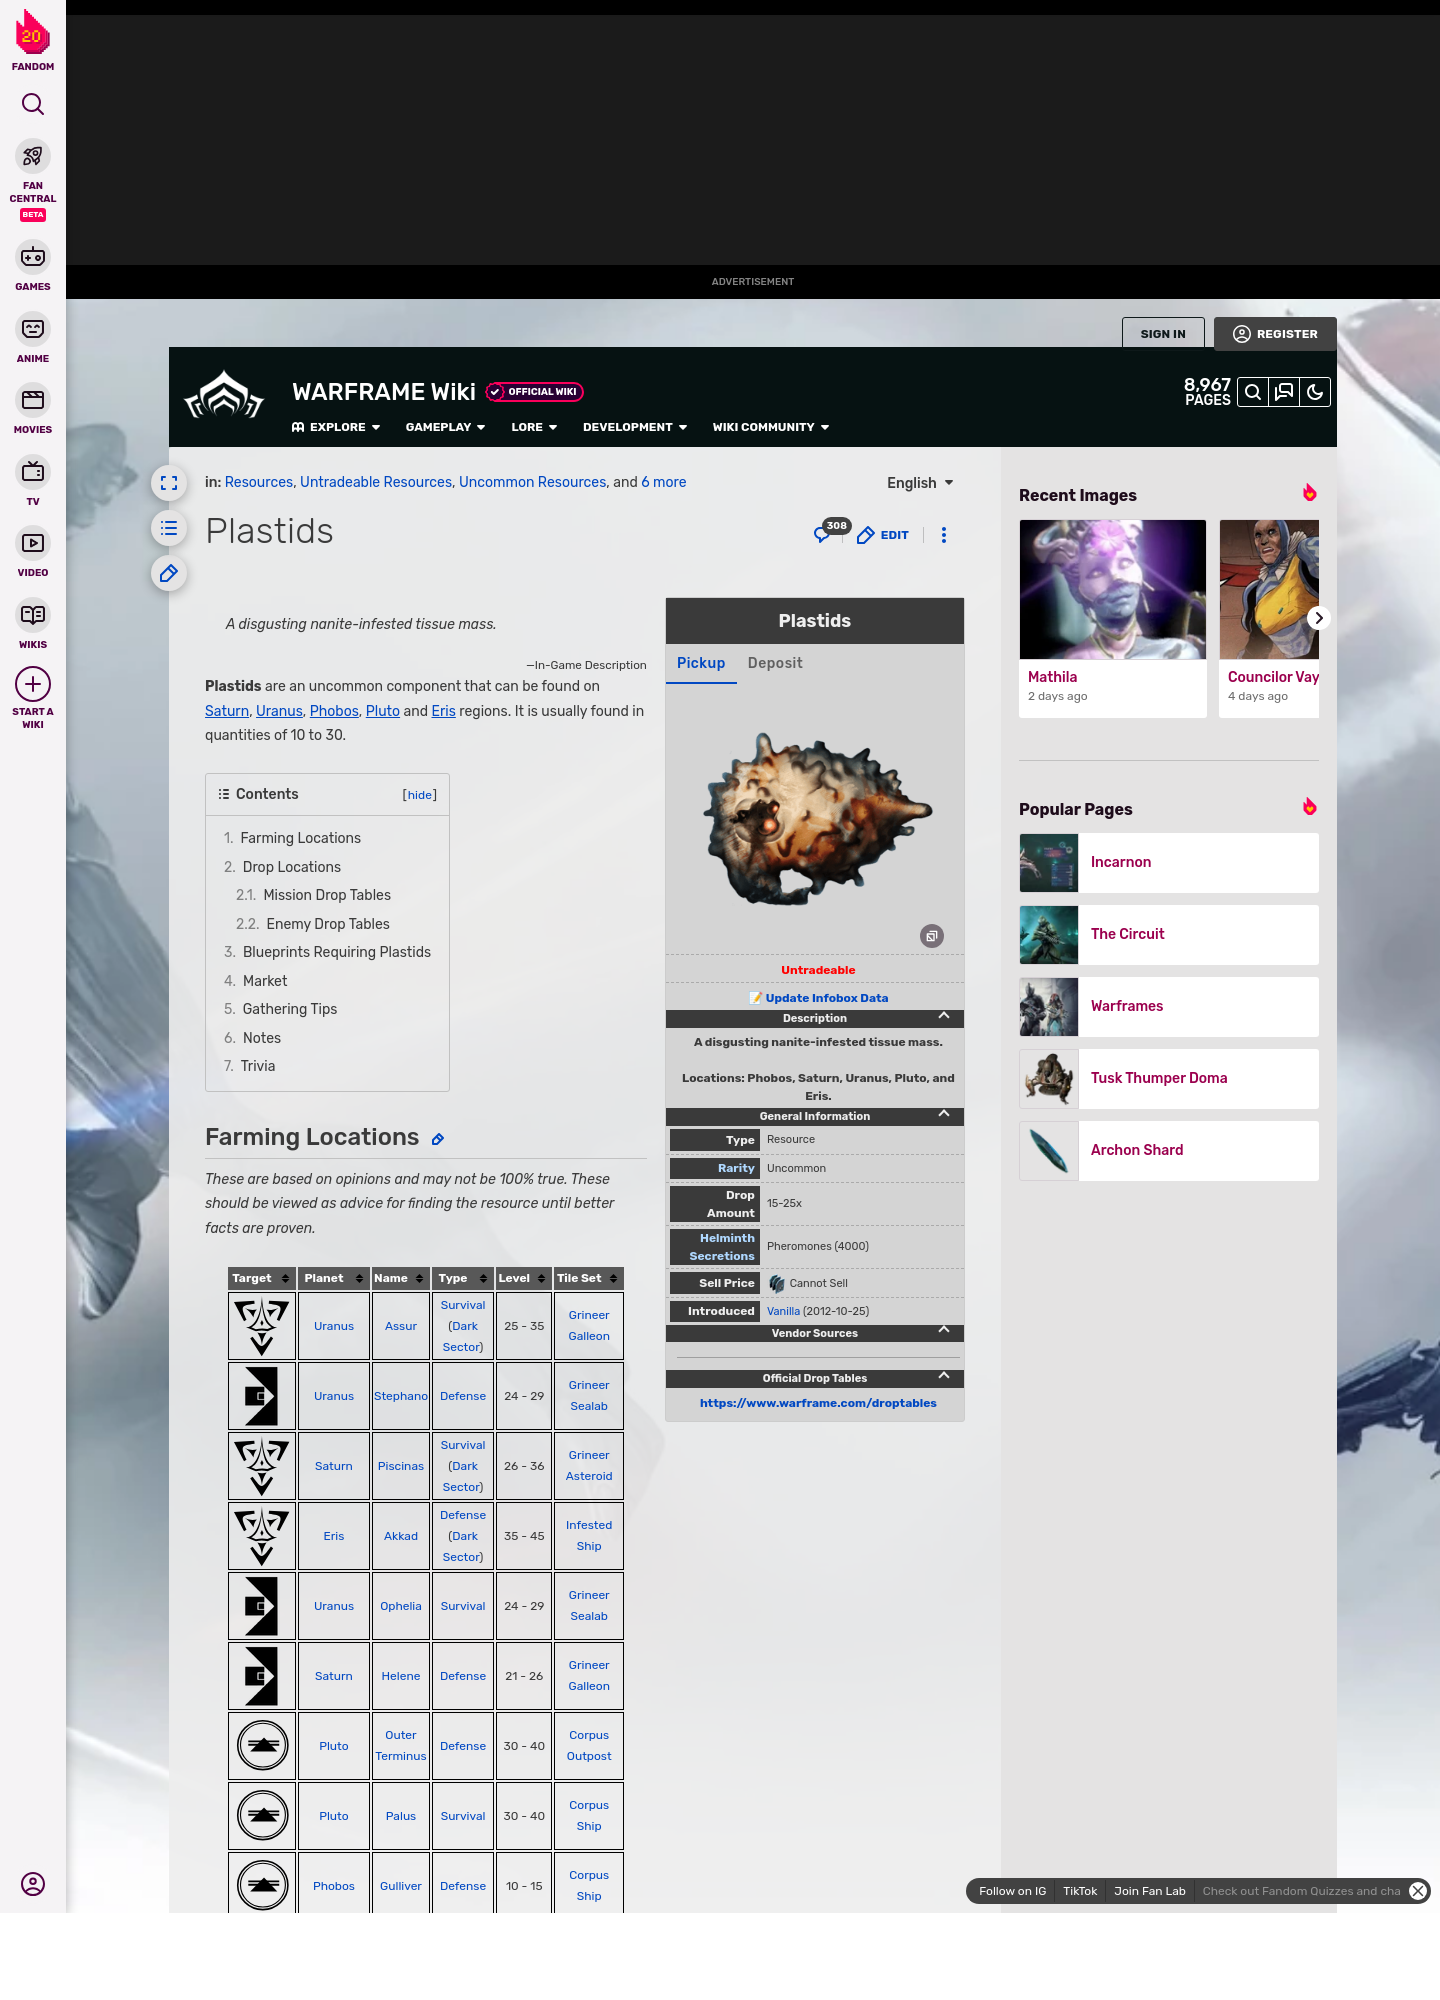Click the Recent Images next arrow
This screenshot has height=2000, width=1440.
[x=1319, y=618]
